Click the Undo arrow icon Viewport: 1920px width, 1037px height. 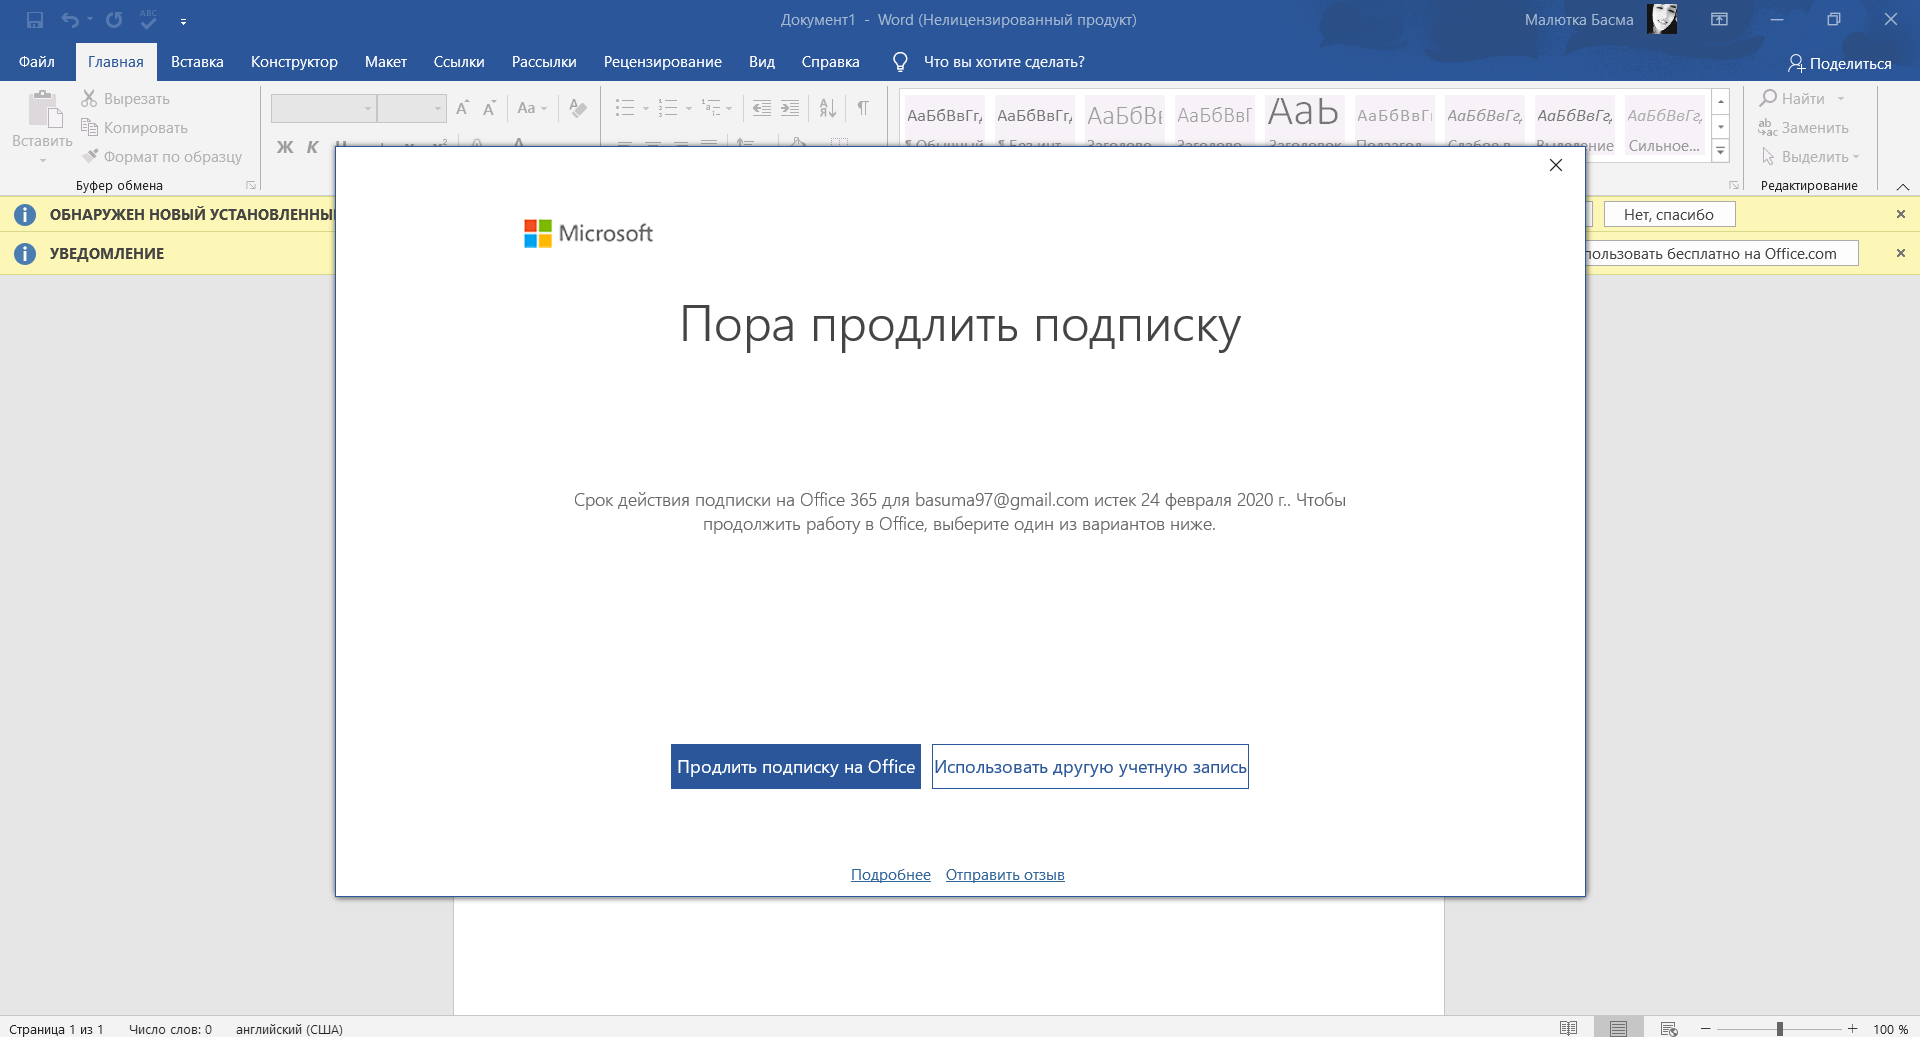tap(69, 20)
